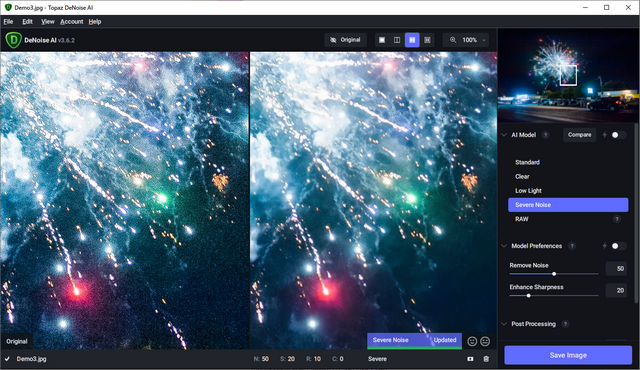
Task: Open the View menu
Action: (x=47, y=22)
